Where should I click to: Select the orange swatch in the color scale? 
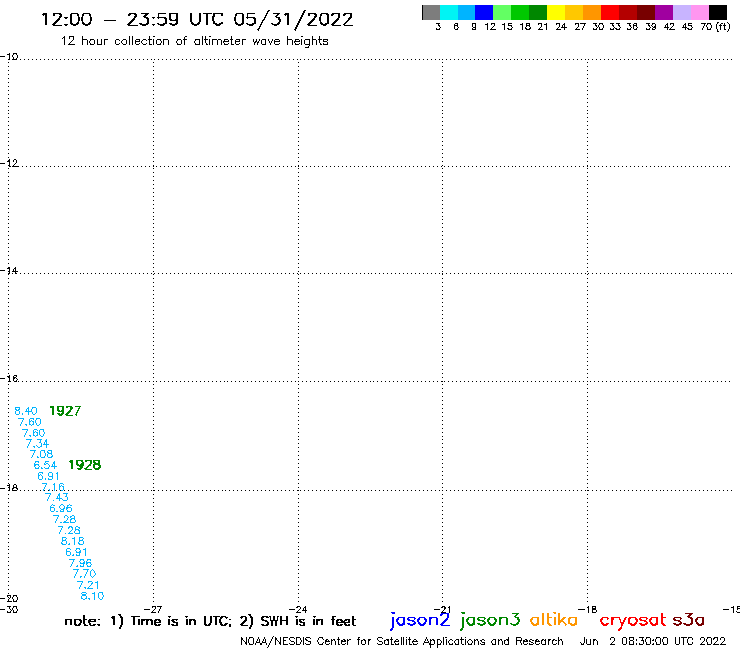(592, 12)
